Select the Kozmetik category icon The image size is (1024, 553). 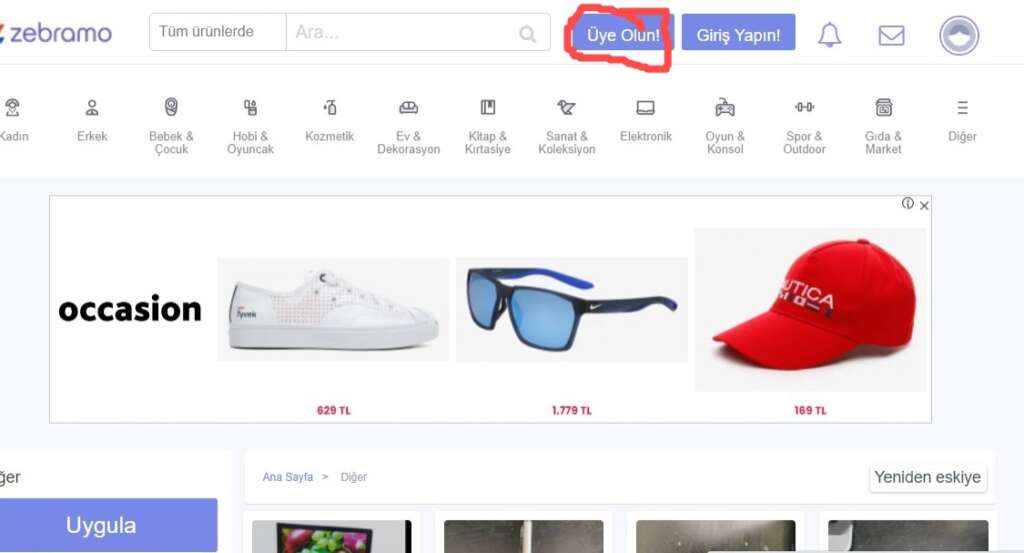pos(329,120)
